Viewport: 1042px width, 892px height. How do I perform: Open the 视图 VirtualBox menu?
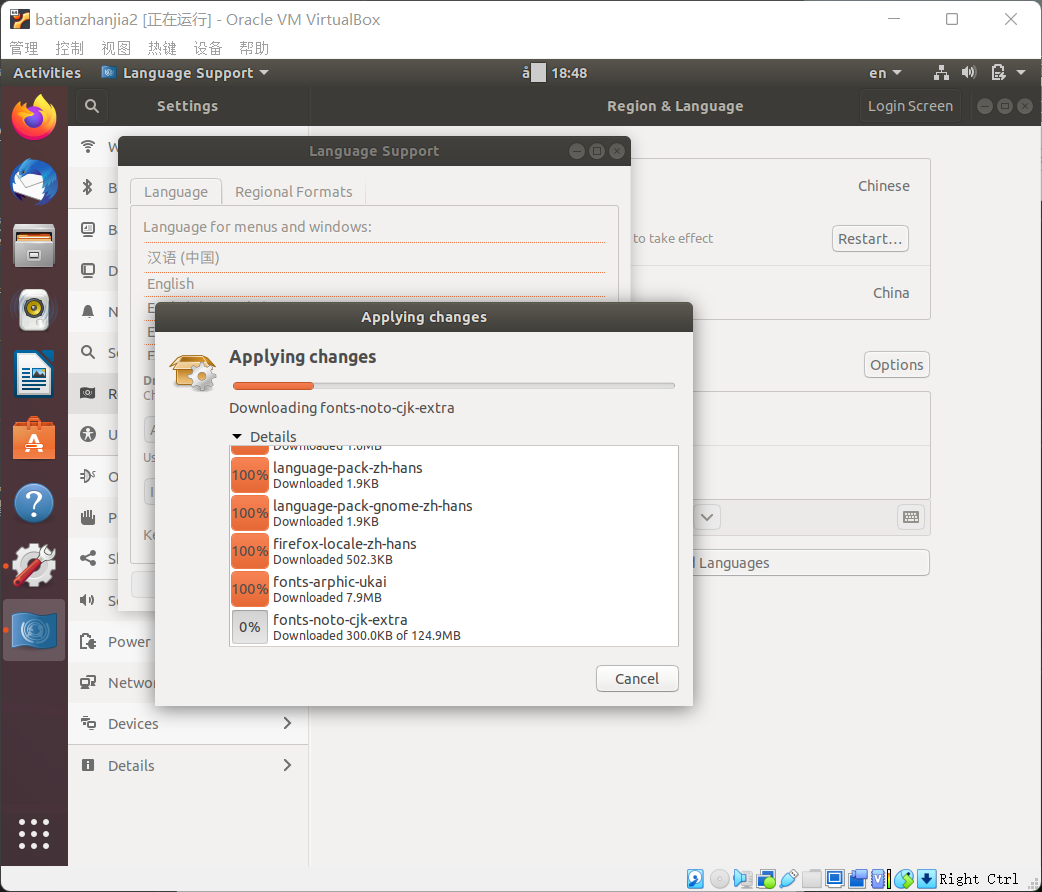(x=116, y=48)
